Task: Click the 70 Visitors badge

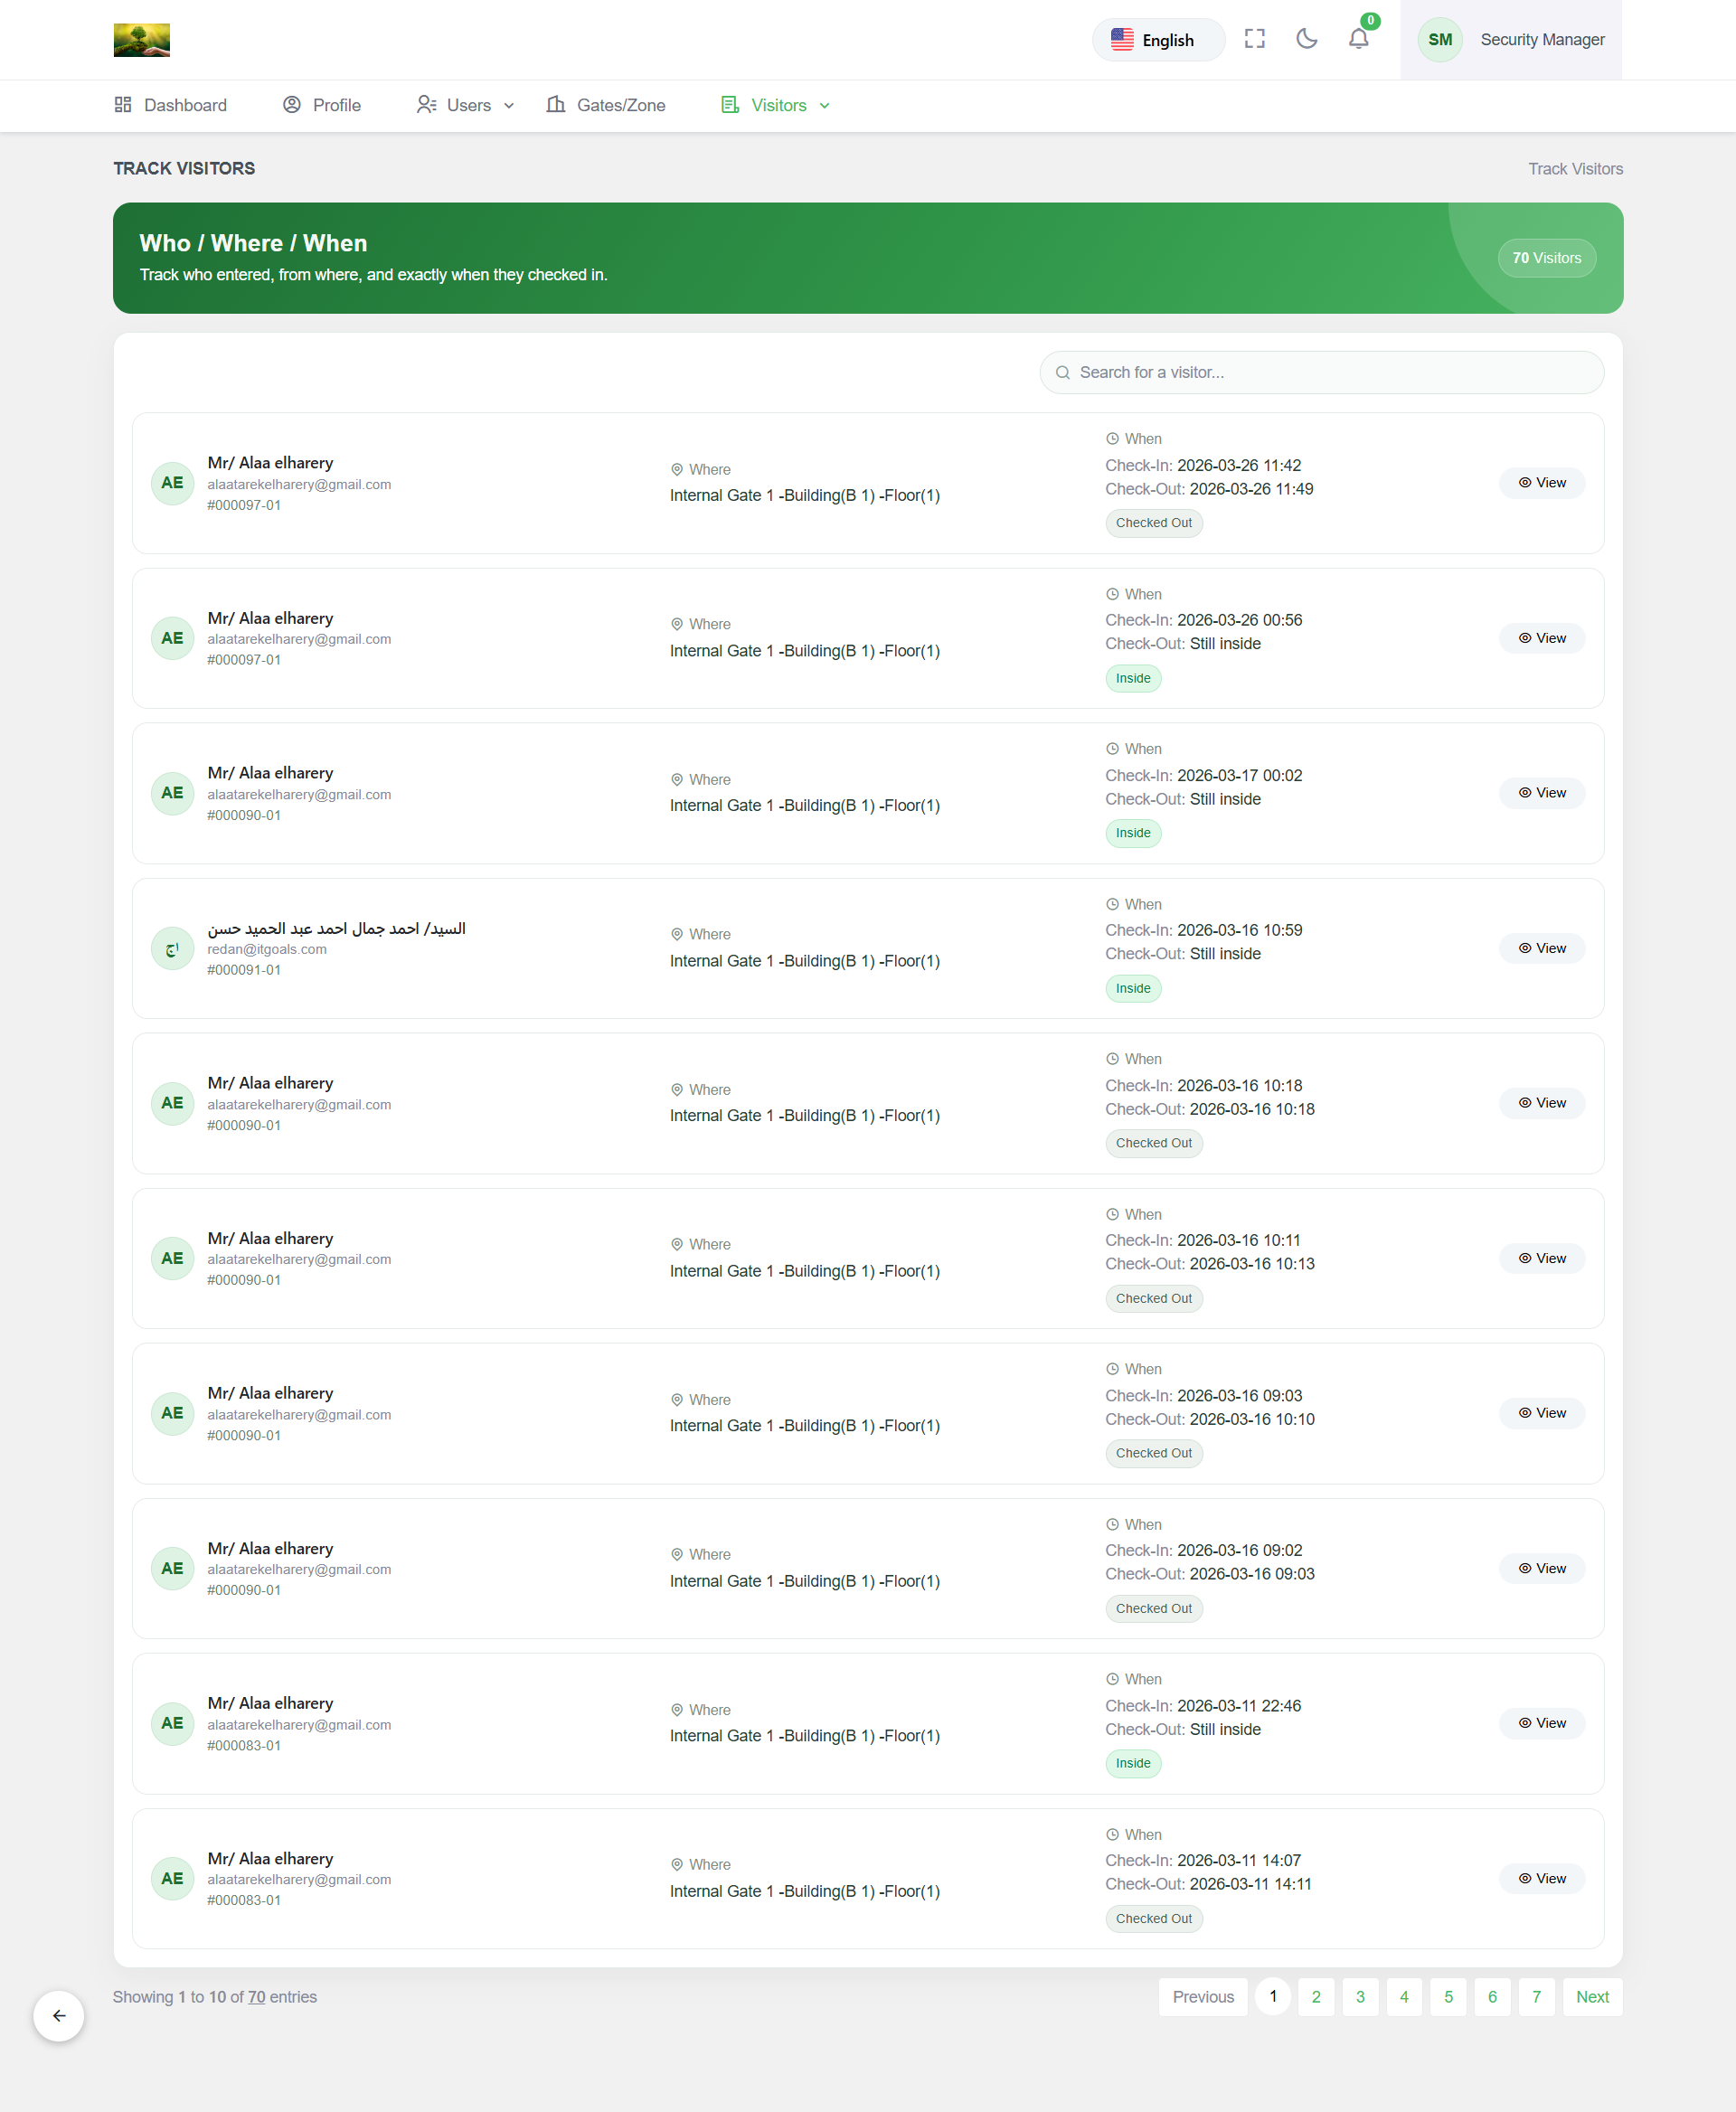Action: click(1546, 258)
